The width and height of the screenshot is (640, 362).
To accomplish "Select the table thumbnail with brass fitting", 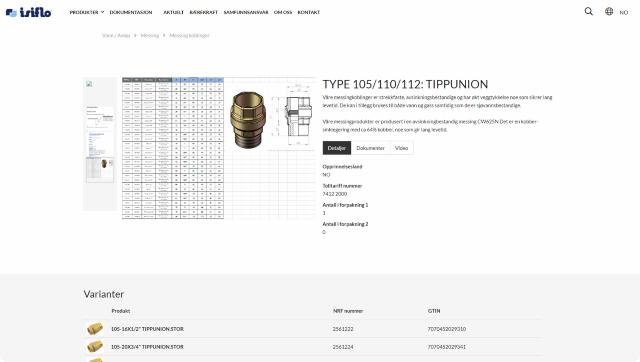I will (100, 170).
